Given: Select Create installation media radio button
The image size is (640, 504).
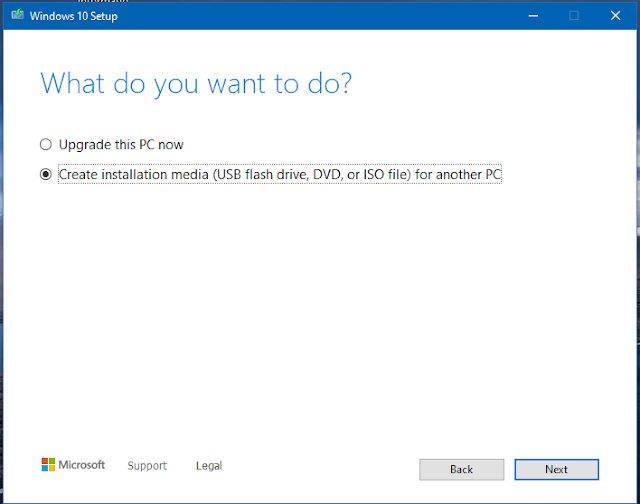Looking at the screenshot, I should point(46,174).
